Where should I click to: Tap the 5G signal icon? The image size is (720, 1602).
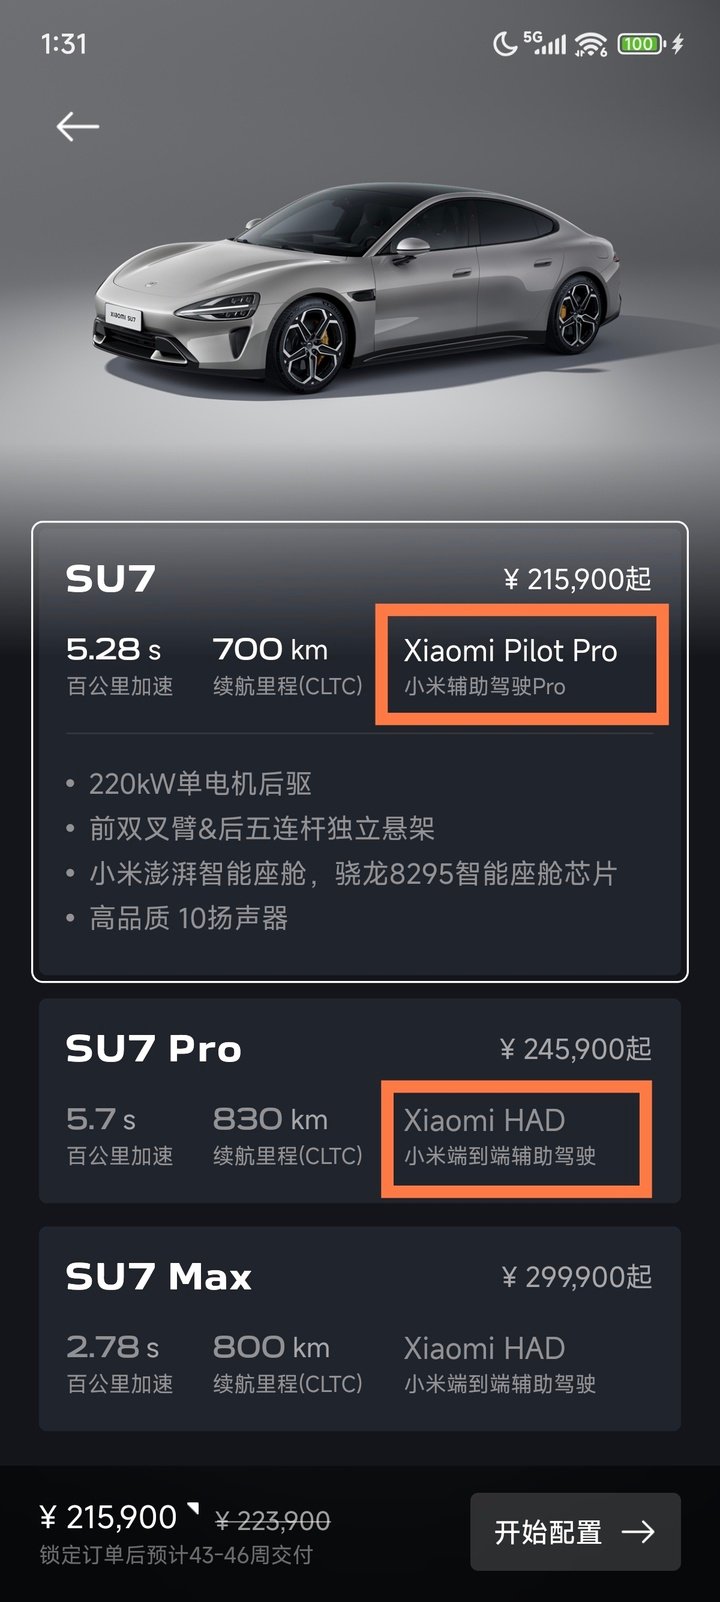point(544,43)
